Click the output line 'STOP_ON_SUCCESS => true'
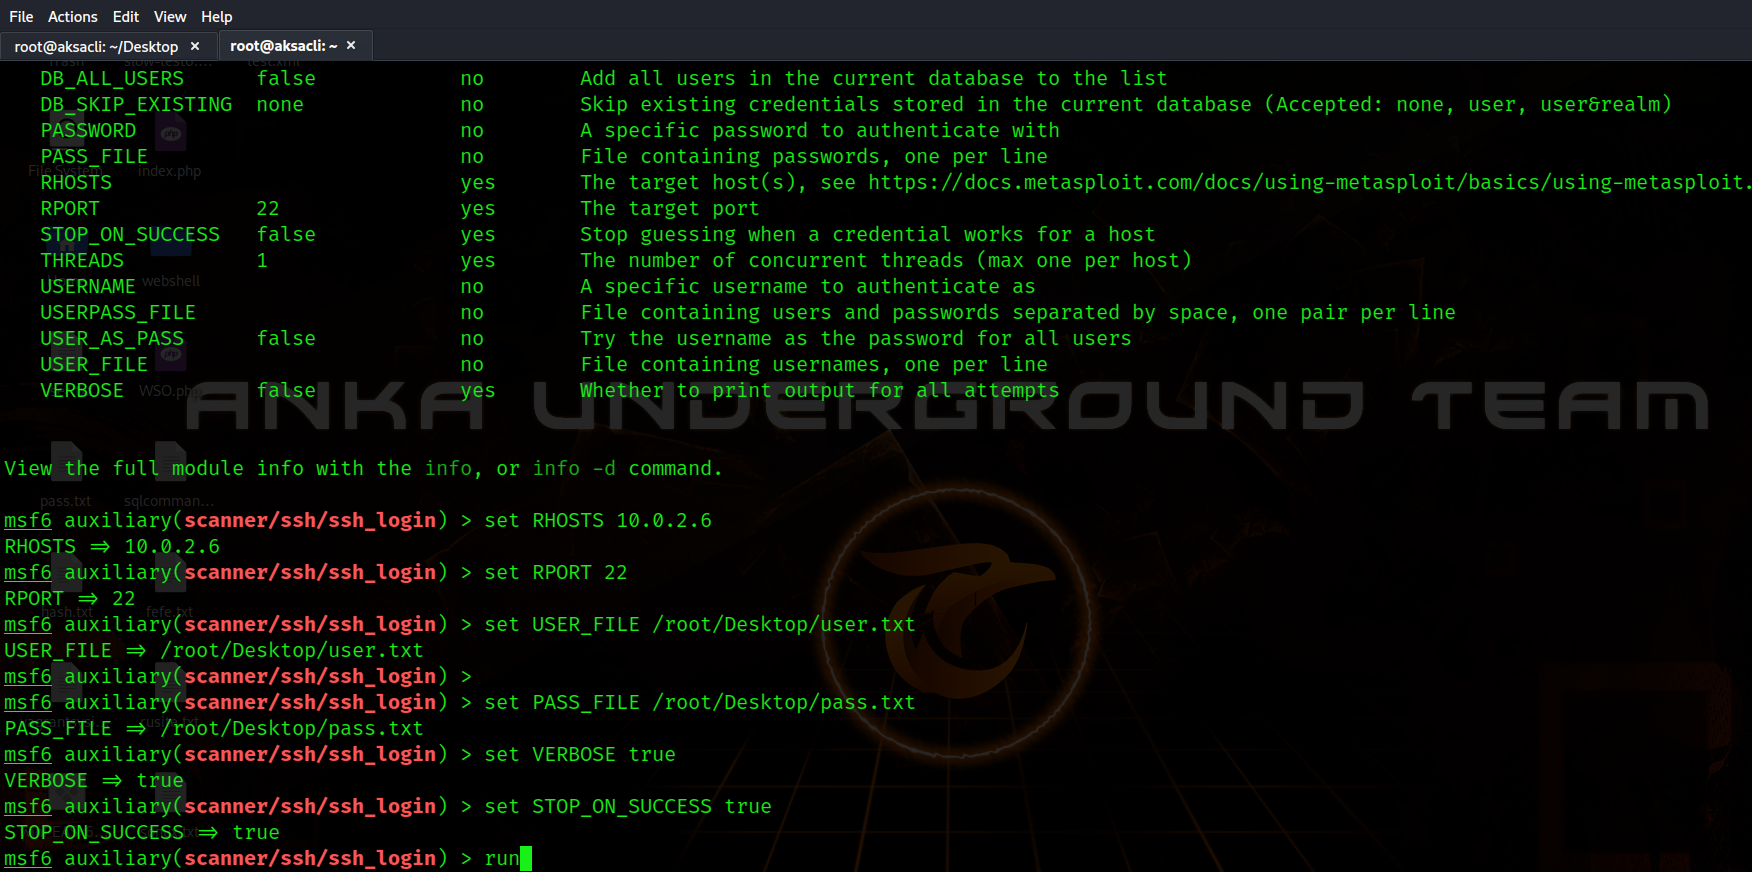This screenshot has height=872, width=1752. [x=142, y=832]
